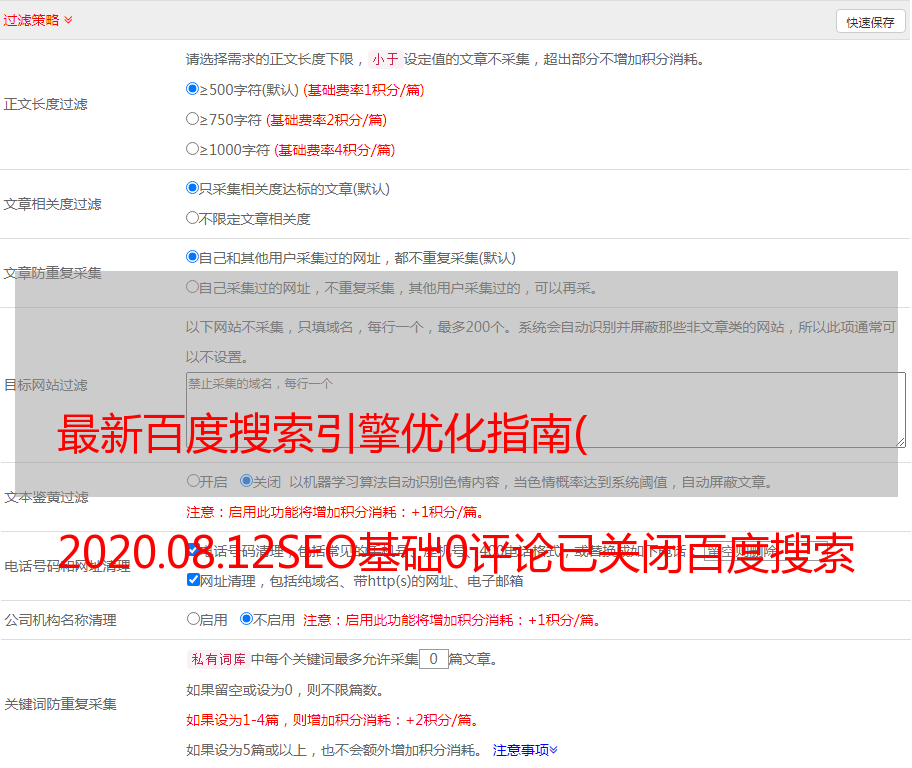912x768 pixels.
Task: Collapse the 过滤策略 section header
Action: (38, 20)
